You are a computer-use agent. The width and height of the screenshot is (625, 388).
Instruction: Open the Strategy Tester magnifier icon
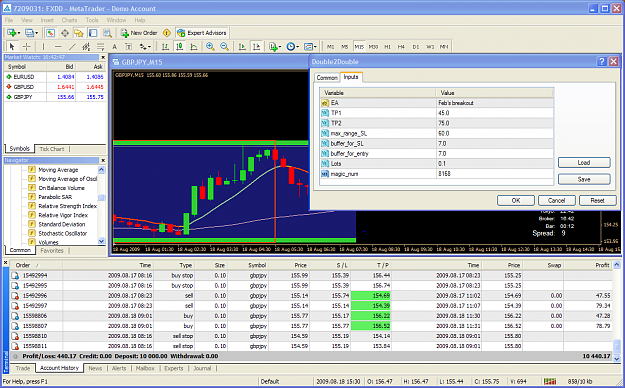[x=107, y=33]
